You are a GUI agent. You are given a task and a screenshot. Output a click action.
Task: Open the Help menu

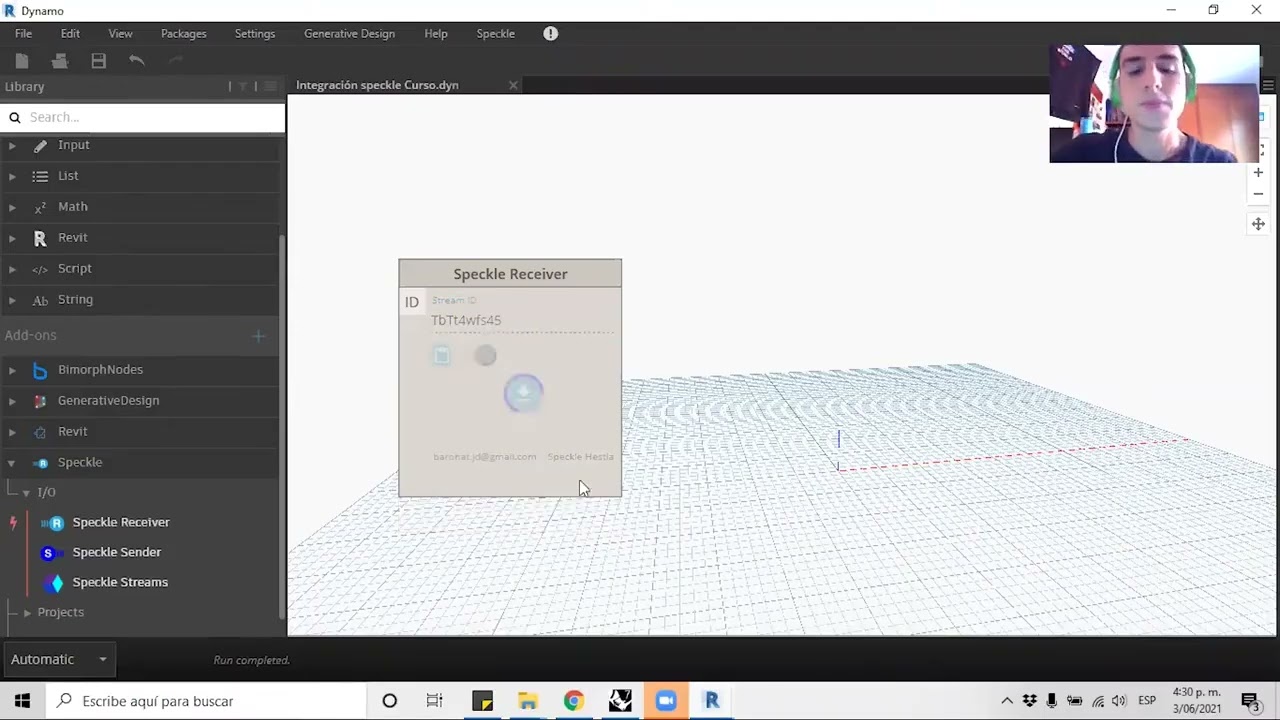436,33
